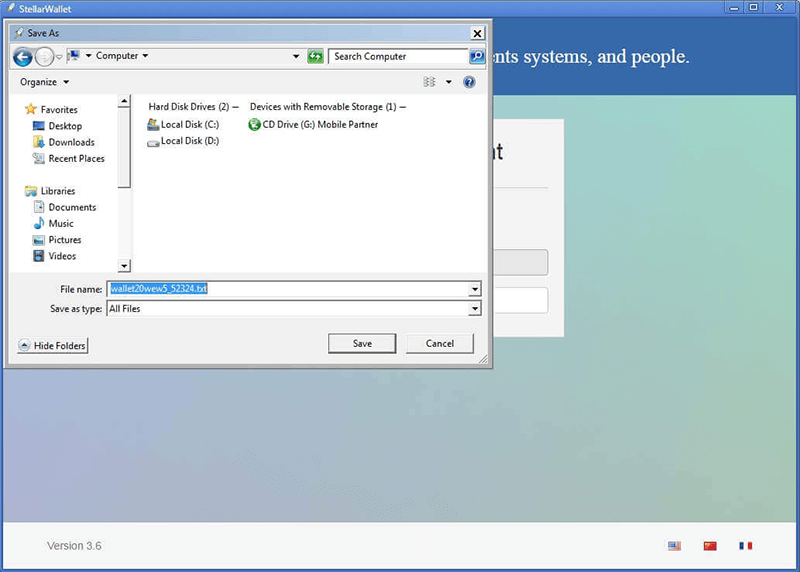Screen dimensions: 800x572
Task: Click the Local Disk (C:) drive icon
Action: (x=153, y=124)
